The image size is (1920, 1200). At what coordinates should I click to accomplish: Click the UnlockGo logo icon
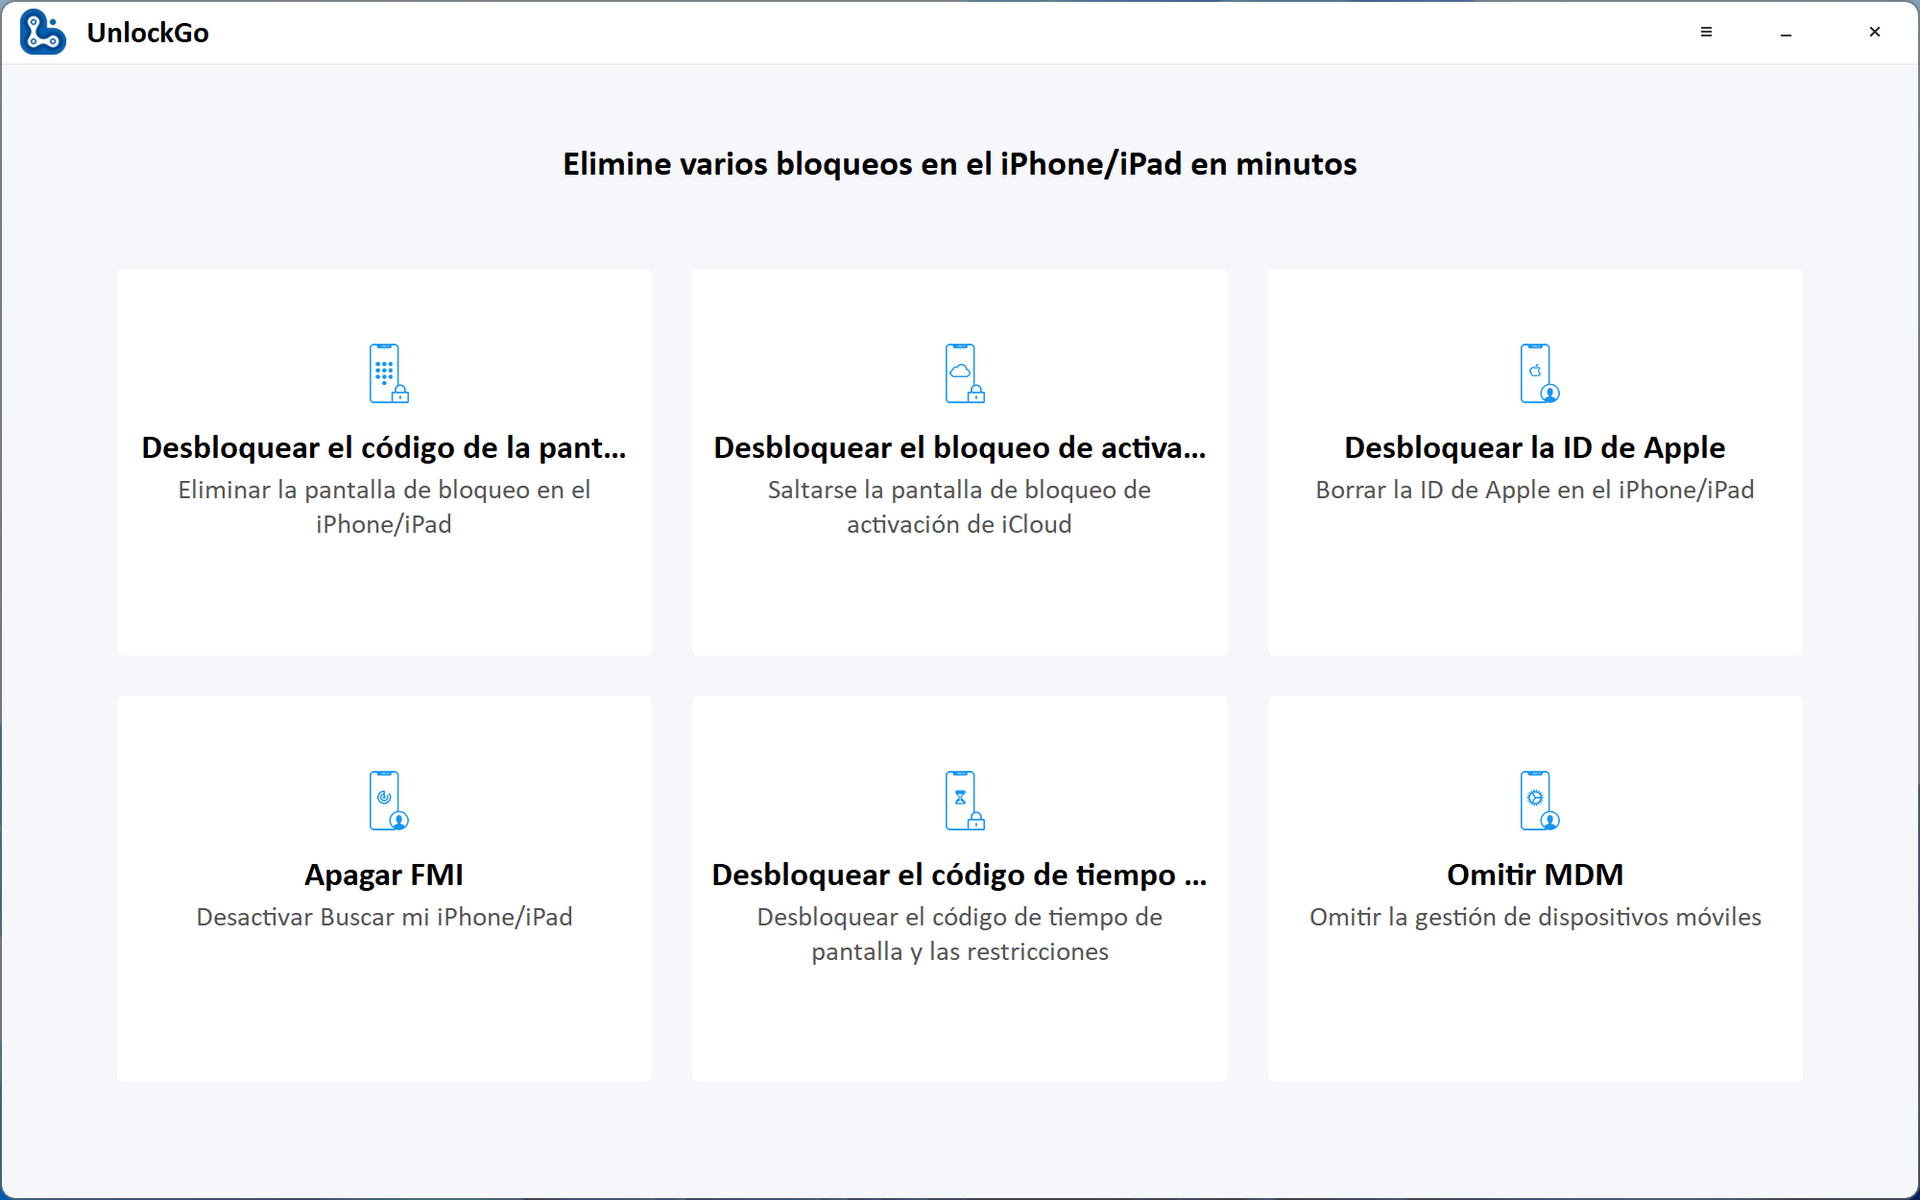43,32
